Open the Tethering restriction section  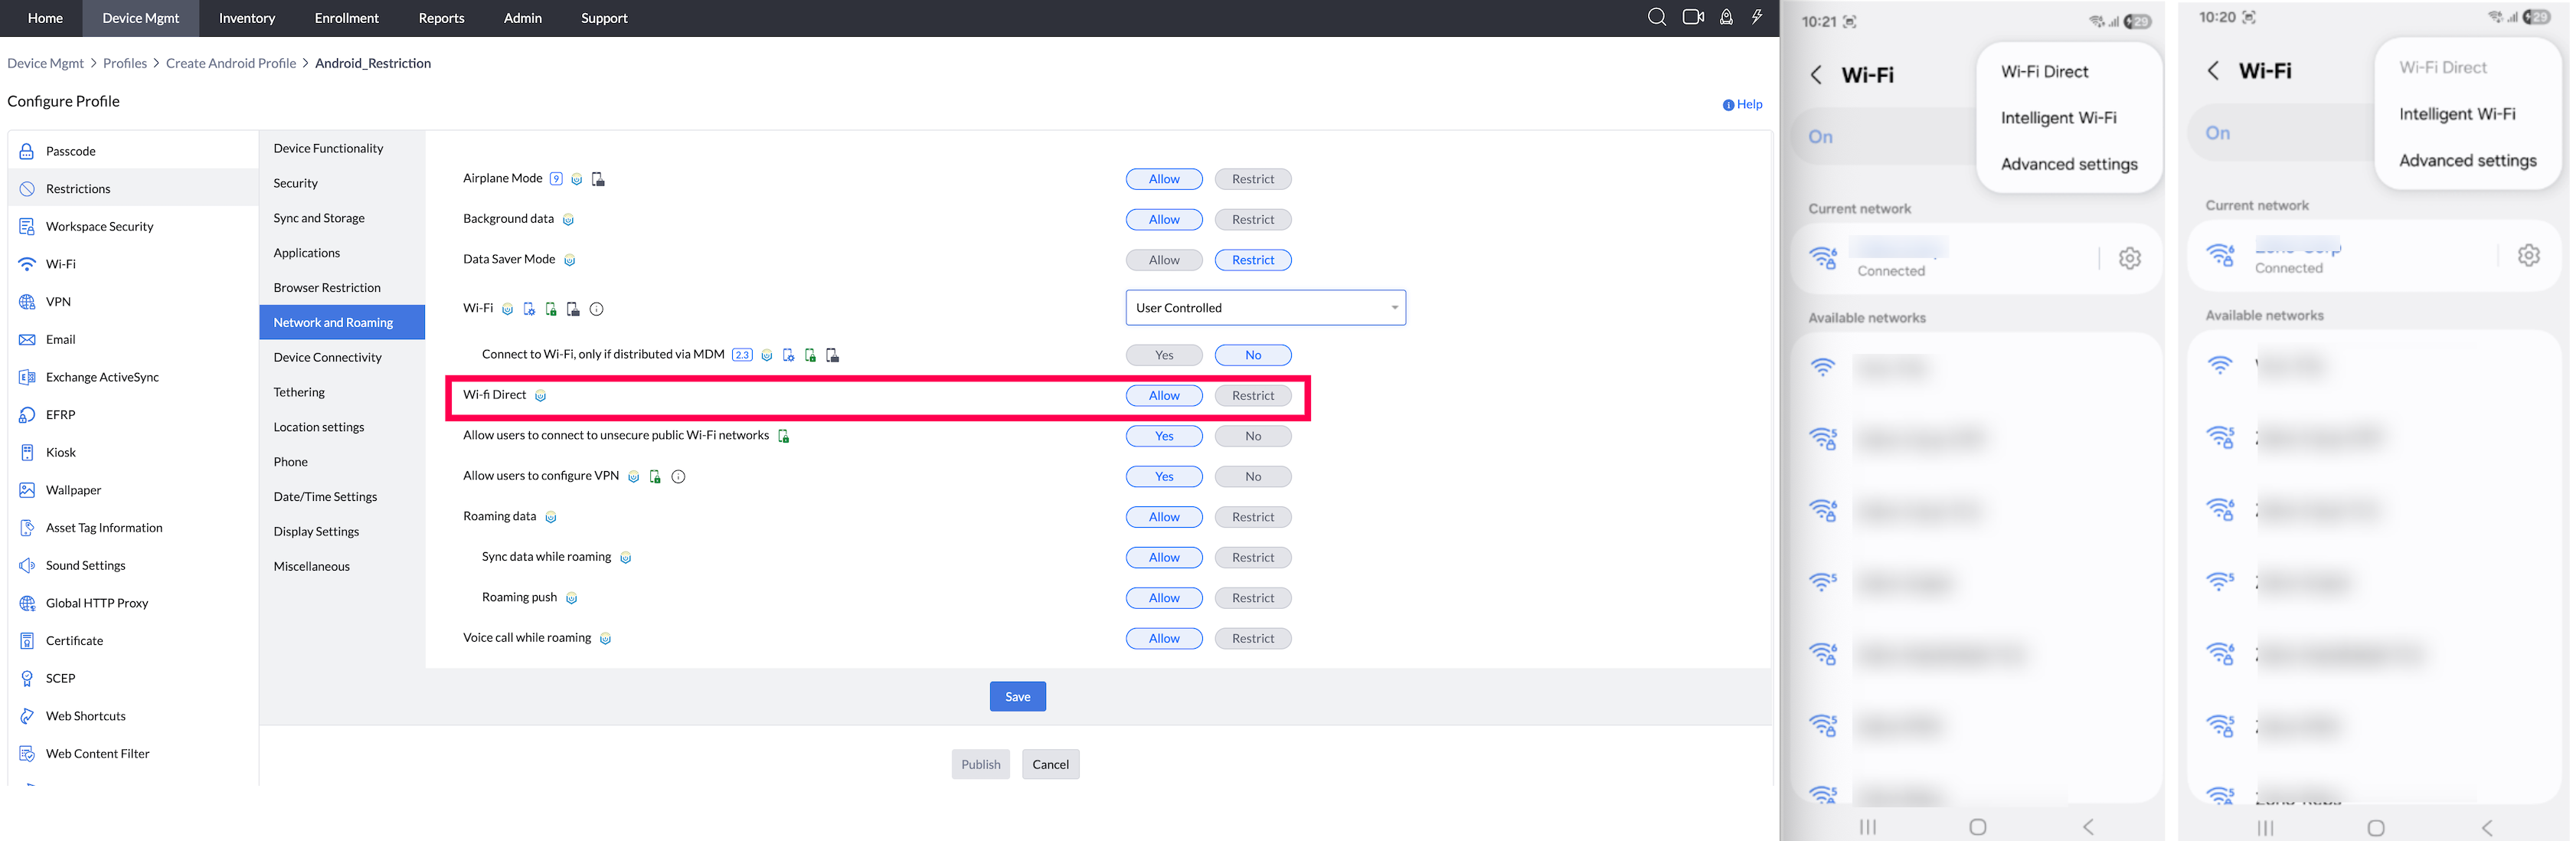coord(299,392)
